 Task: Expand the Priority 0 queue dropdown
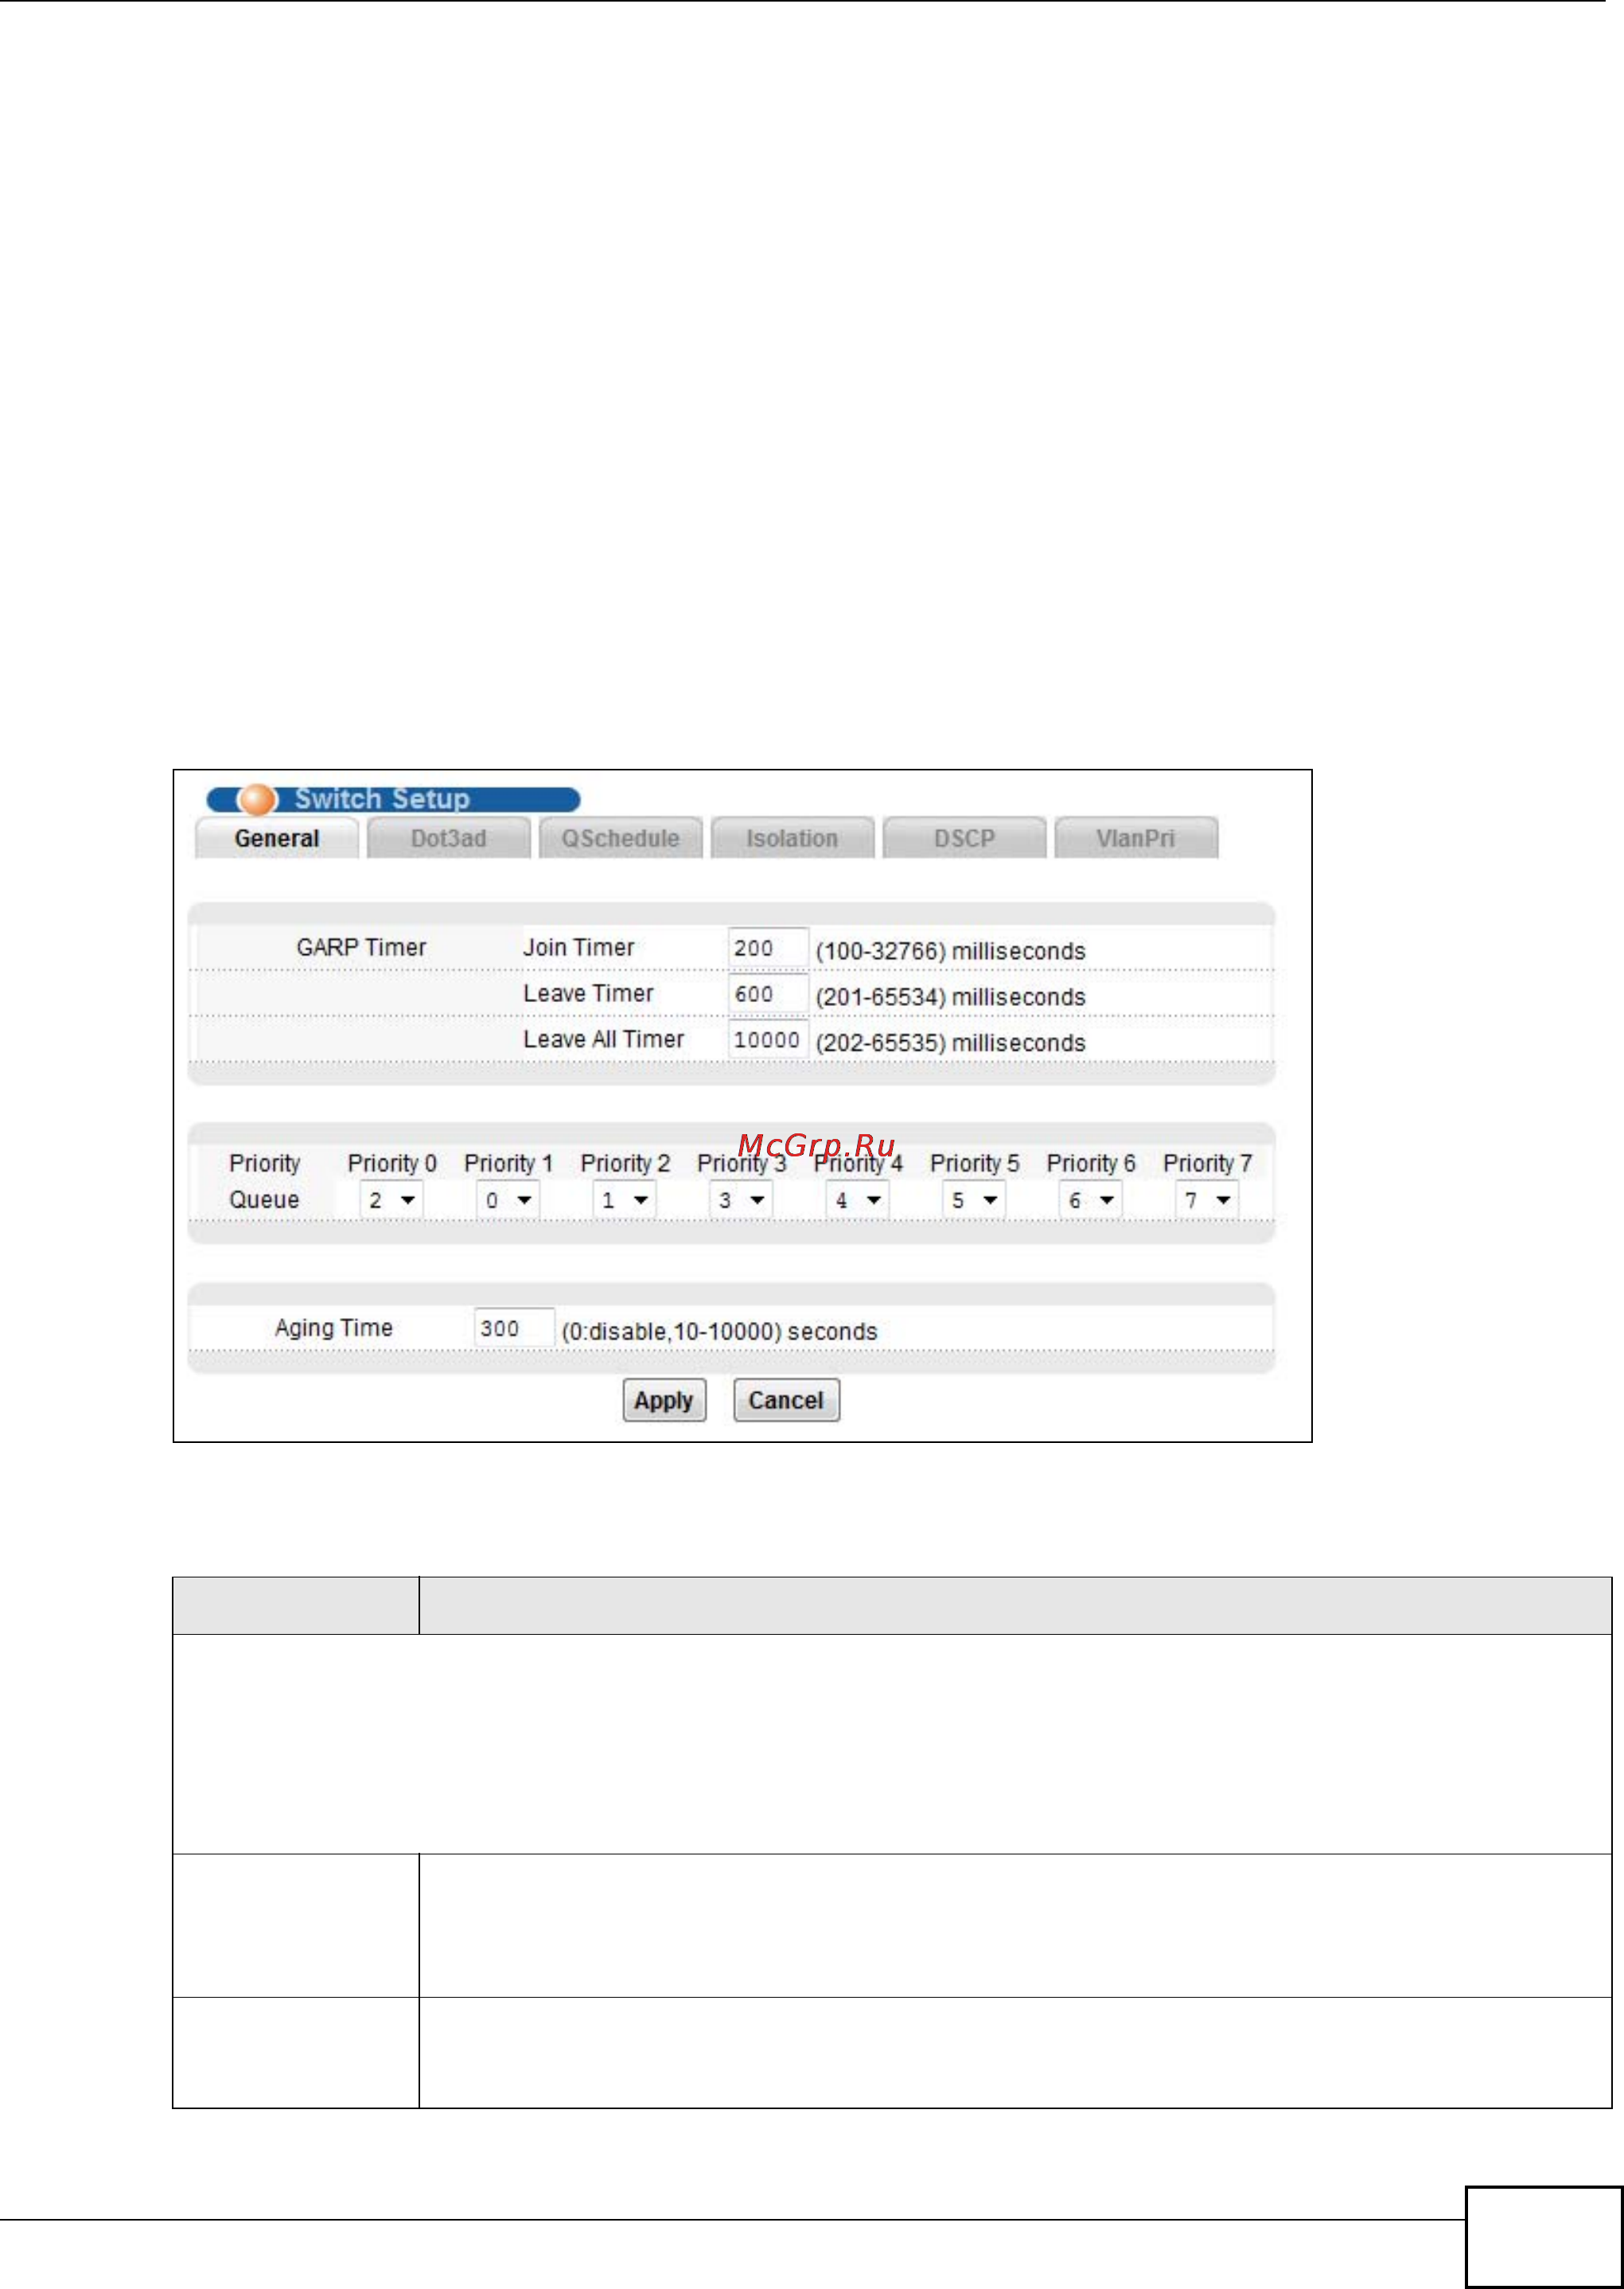point(392,1200)
